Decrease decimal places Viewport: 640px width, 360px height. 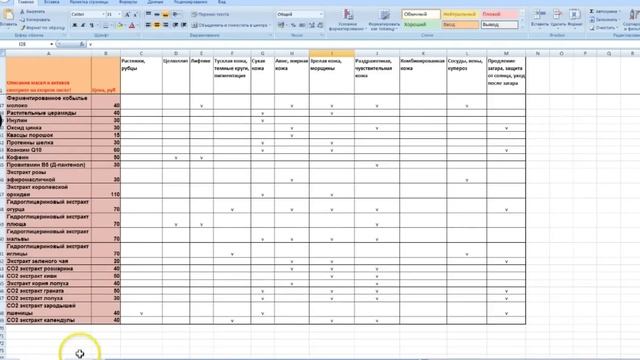pos(320,25)
